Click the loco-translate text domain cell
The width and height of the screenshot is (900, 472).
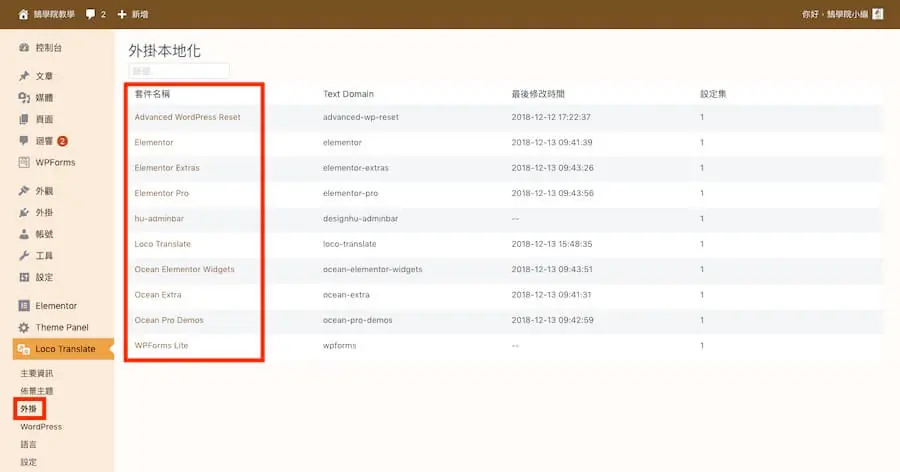pyautogui.click(x=350, y=244)
